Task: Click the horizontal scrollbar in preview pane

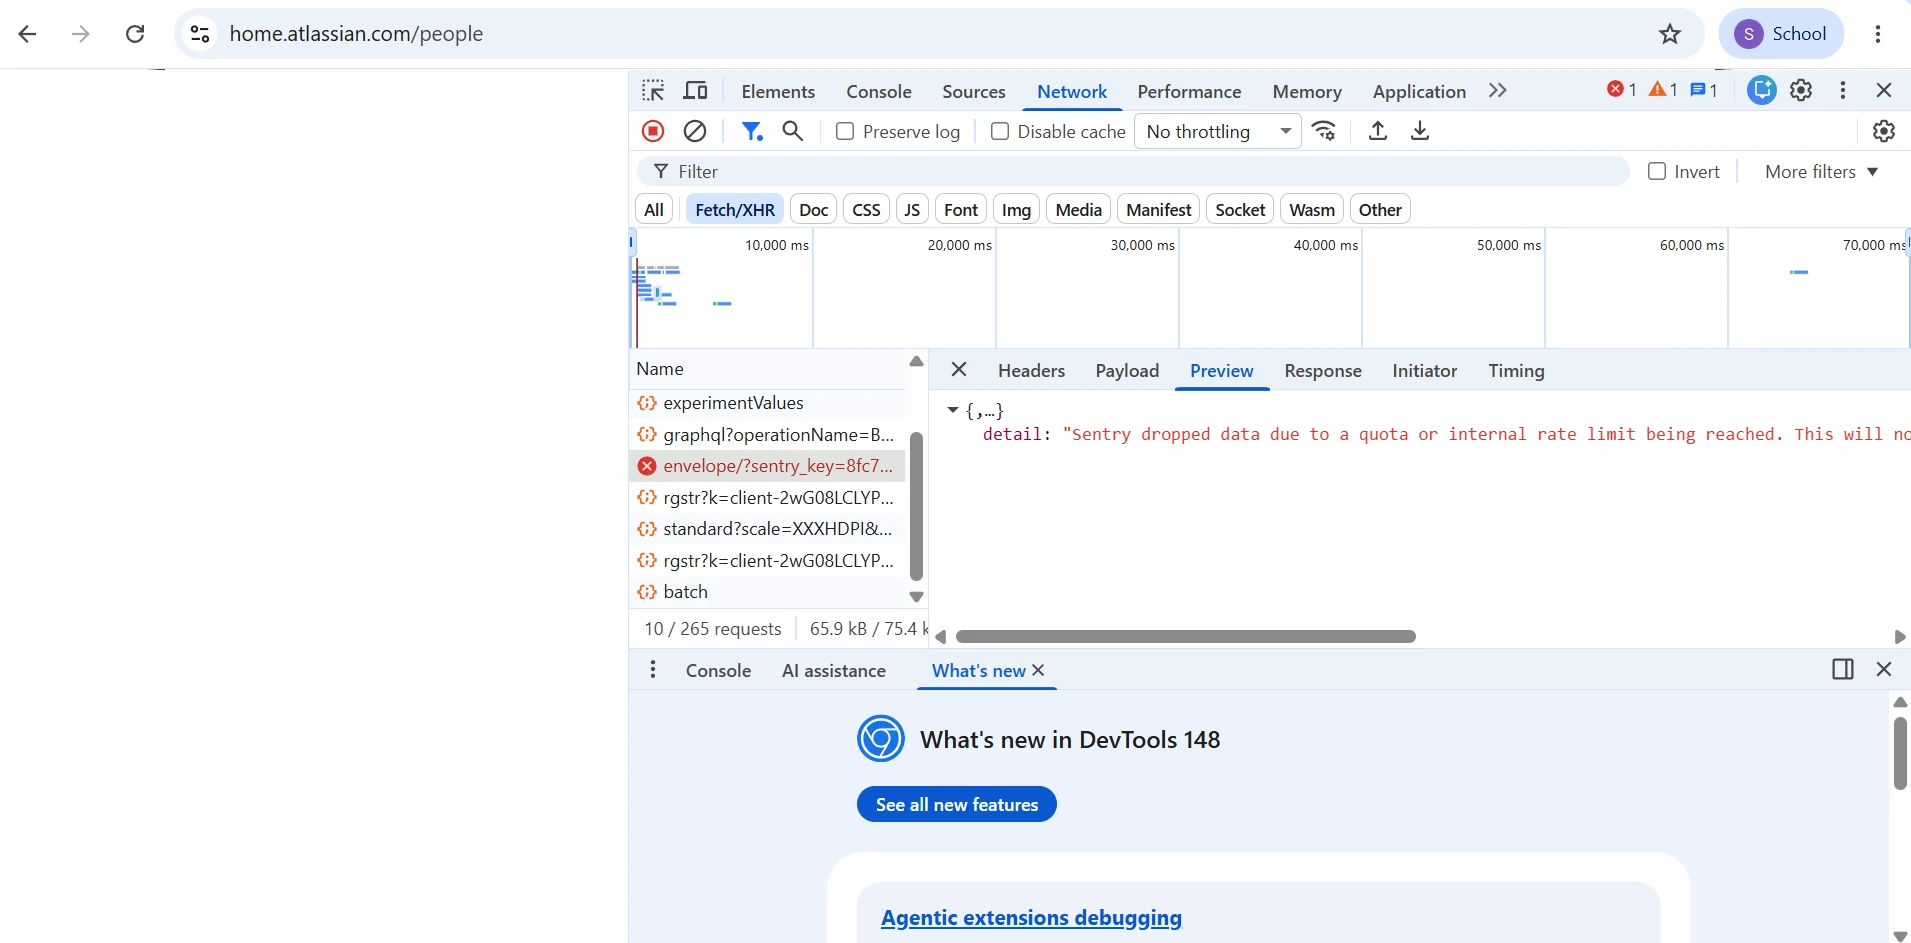Action: [x=1186, y=637]
